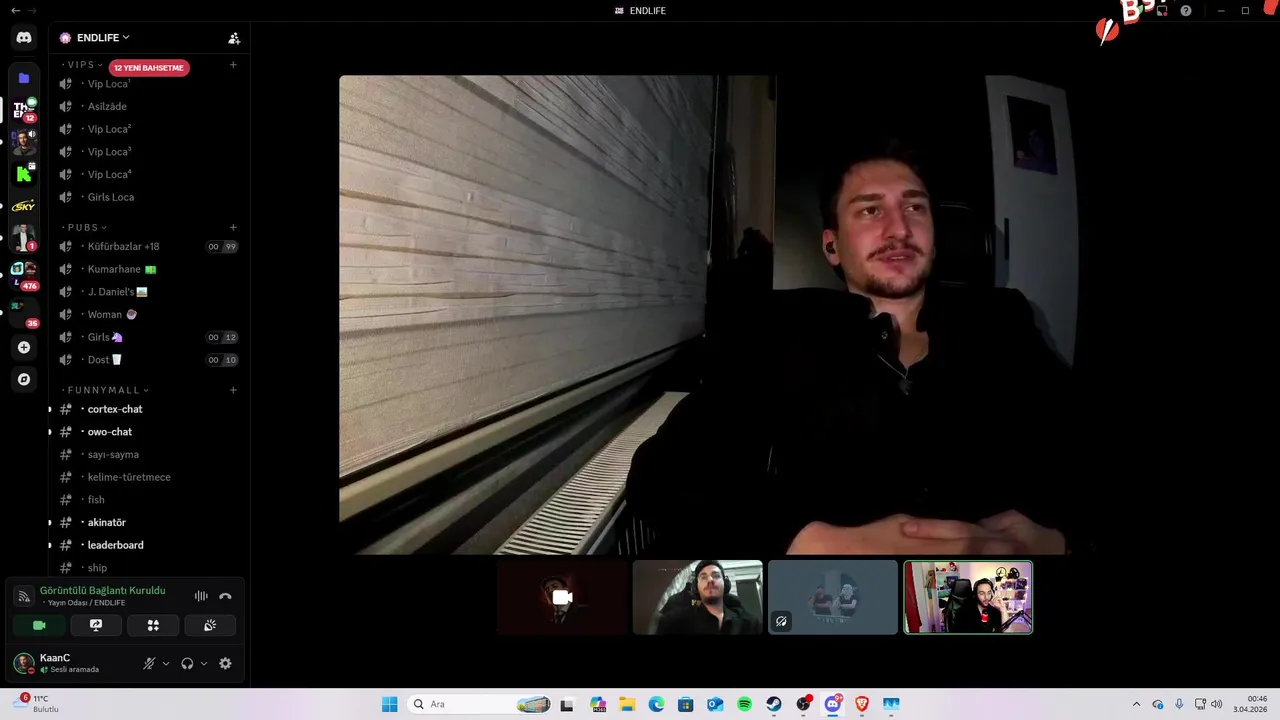Open Yayın Odası / ENDLIFE channel link
The image size is (1280, 720).
click(86, 603)
